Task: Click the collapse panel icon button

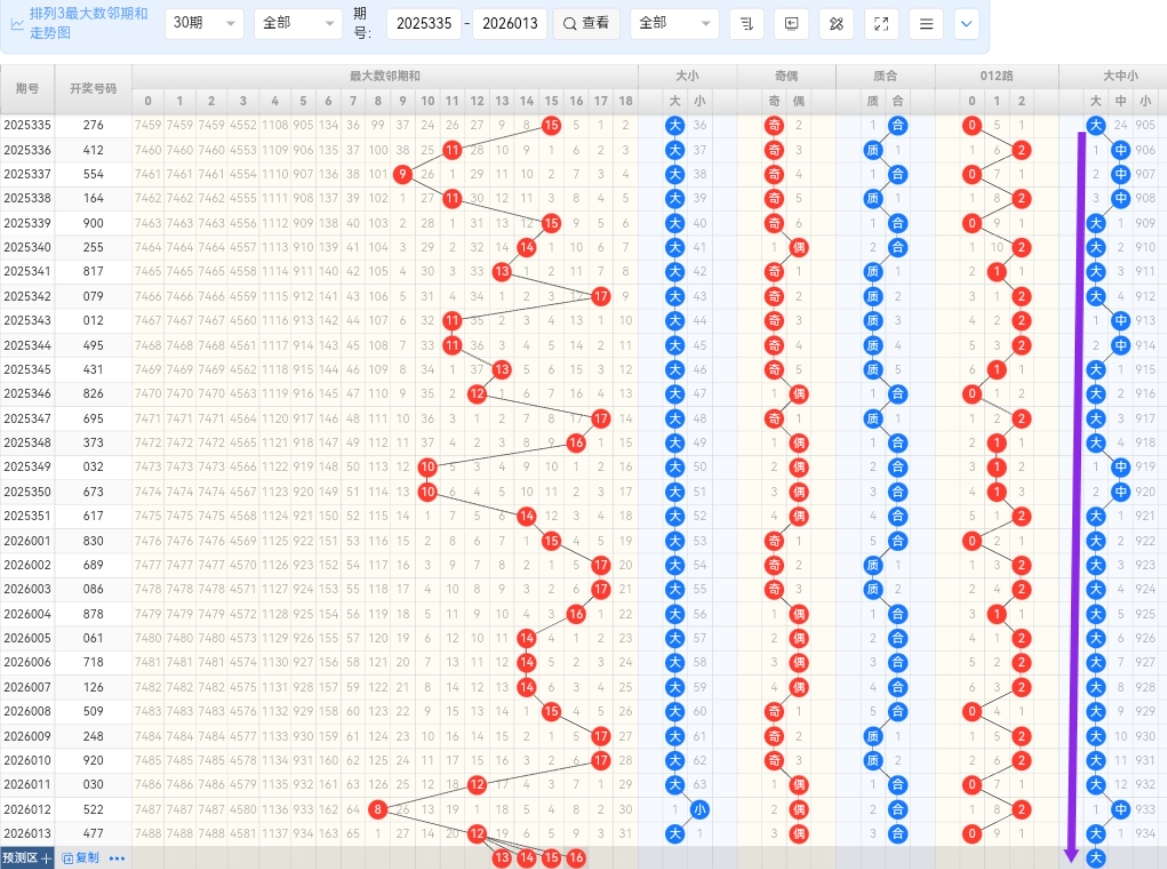Action: 791,23
